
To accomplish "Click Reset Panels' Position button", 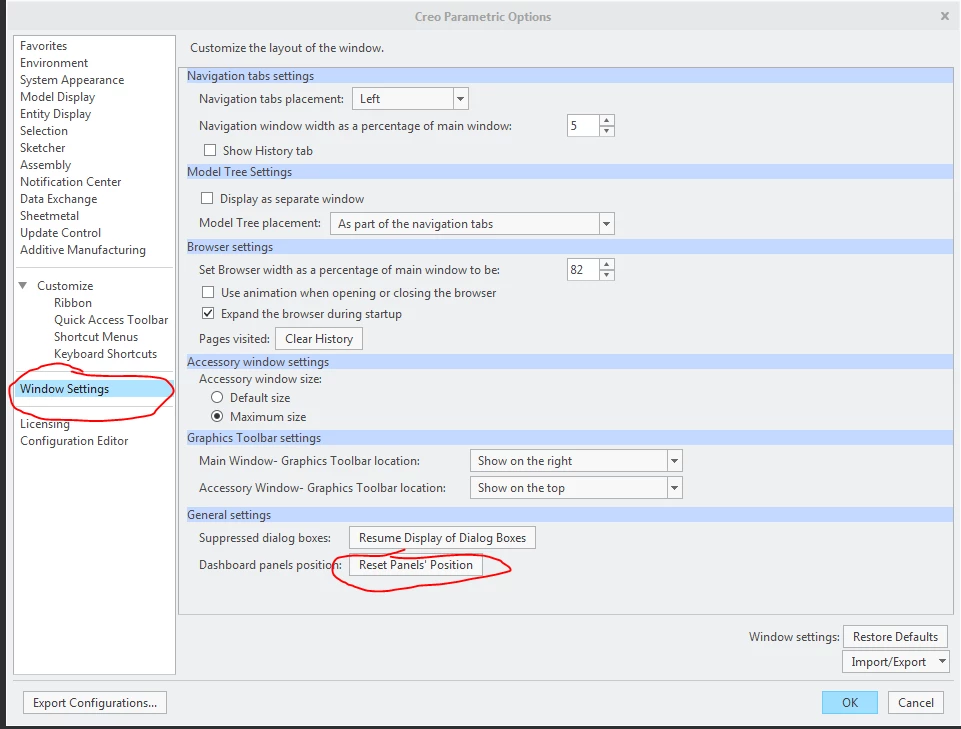I will 416,565.
